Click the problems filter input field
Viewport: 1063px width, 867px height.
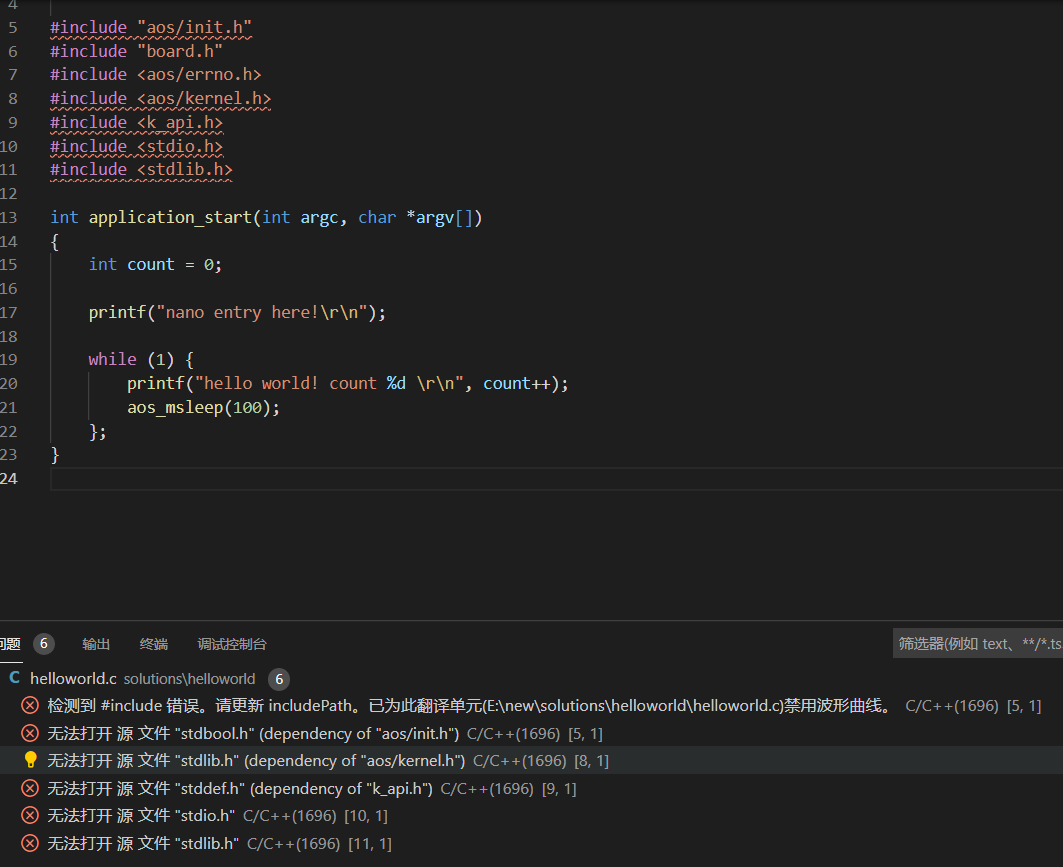tap(977, 643)
